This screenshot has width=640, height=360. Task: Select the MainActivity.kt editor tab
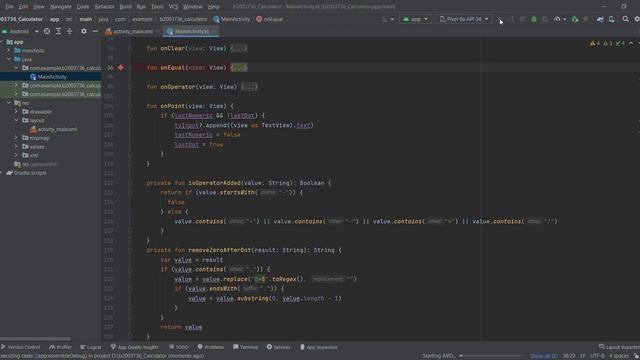click(x=191, y=31)
